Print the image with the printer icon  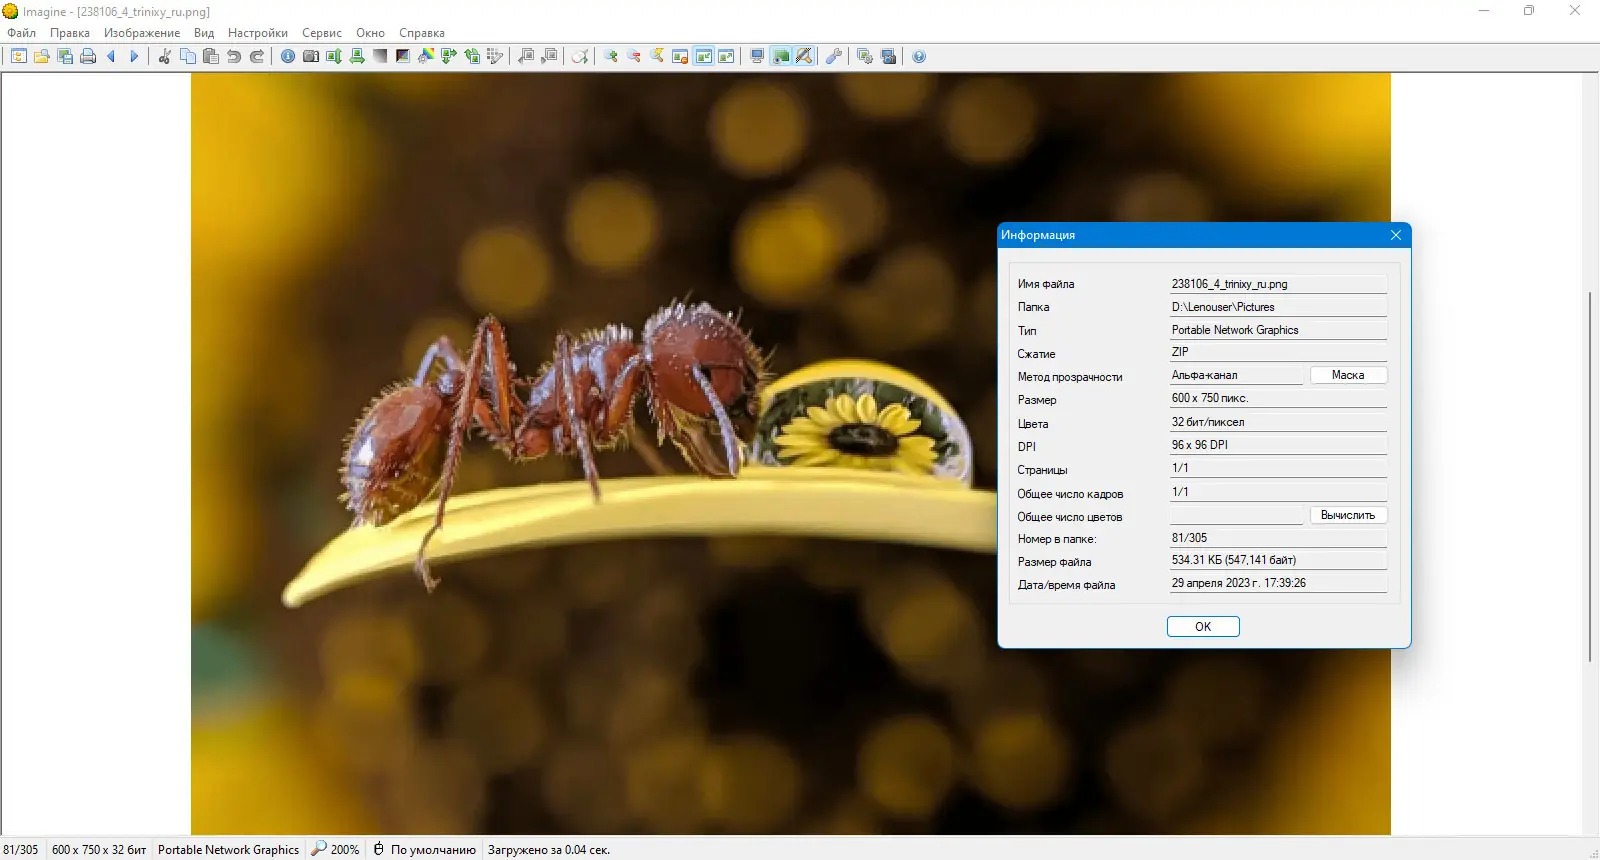click(x=88, y=56)
